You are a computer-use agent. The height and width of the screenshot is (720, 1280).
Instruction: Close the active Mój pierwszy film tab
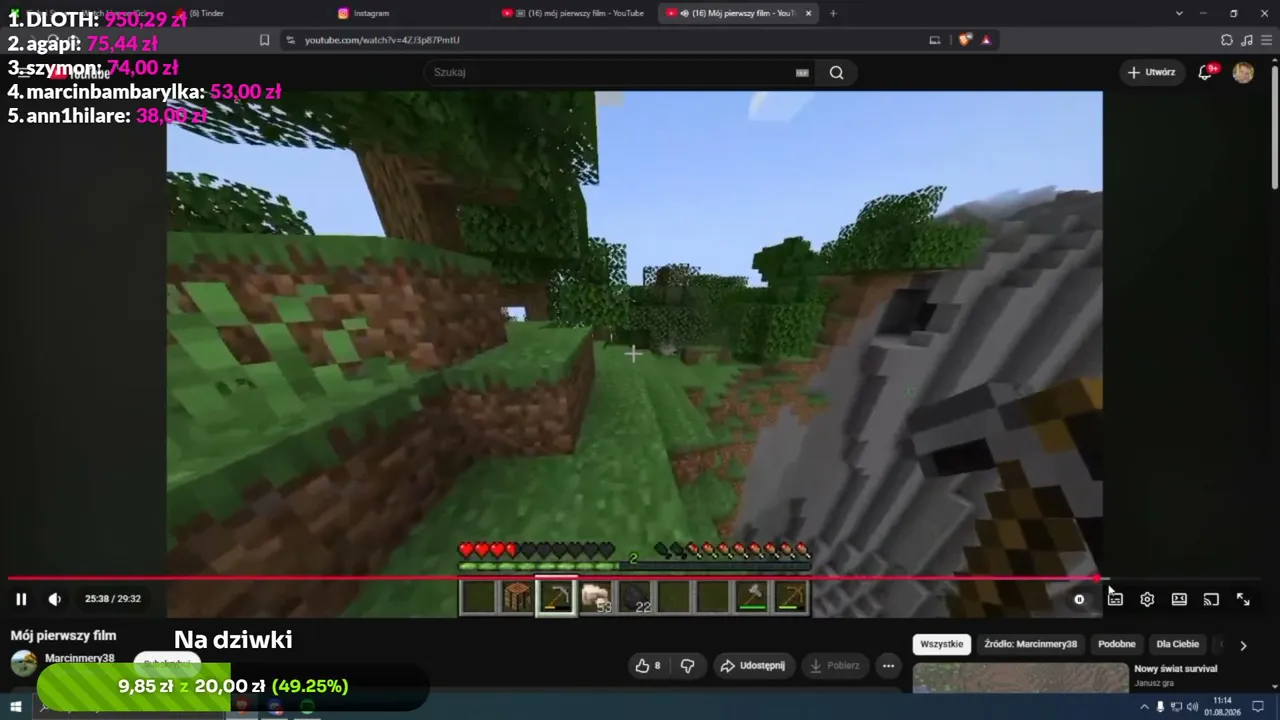[x=808, y=13]
